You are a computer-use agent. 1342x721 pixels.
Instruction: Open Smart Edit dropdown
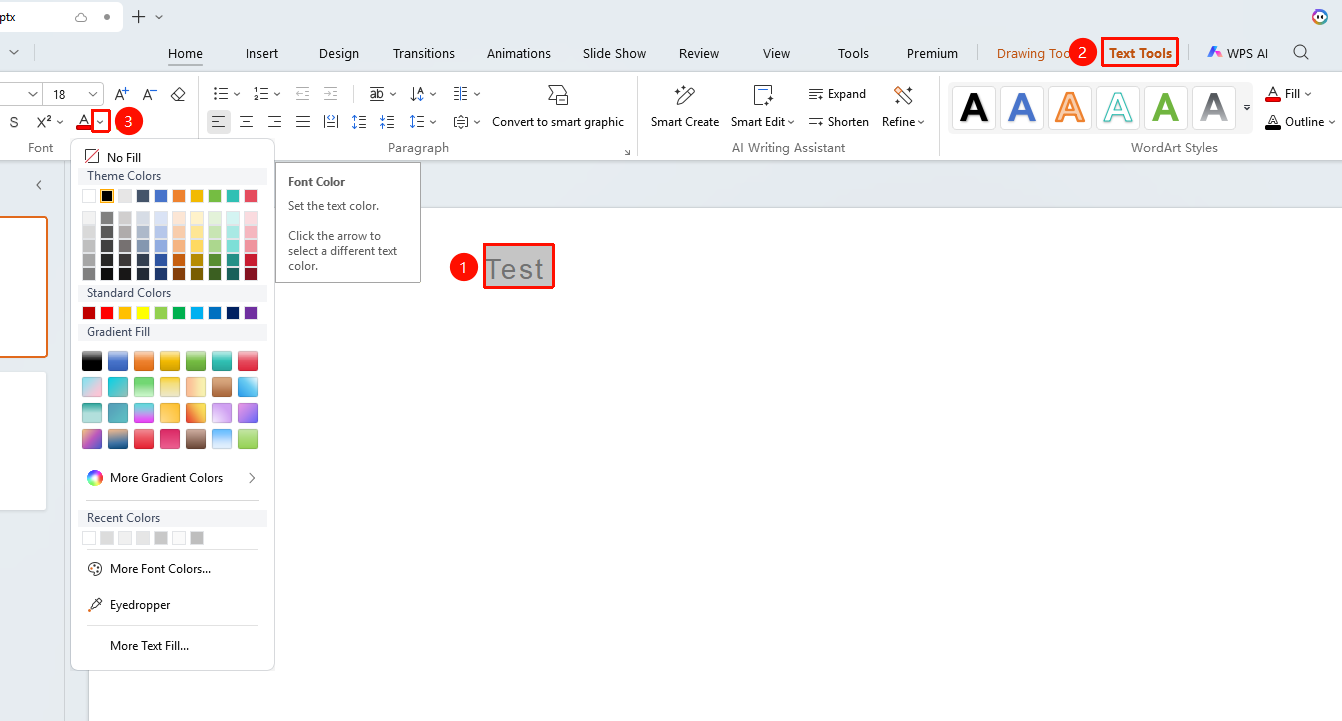(763, 107)
